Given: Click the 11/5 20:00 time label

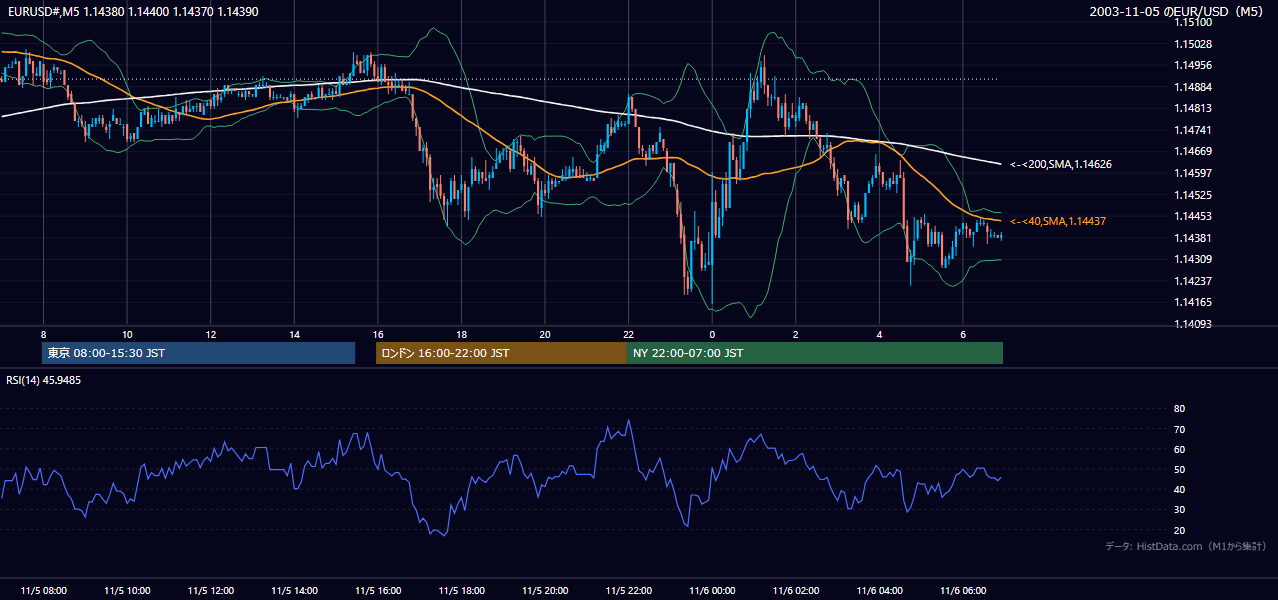Looking at the screenshot, I should [x=545, y=591].
